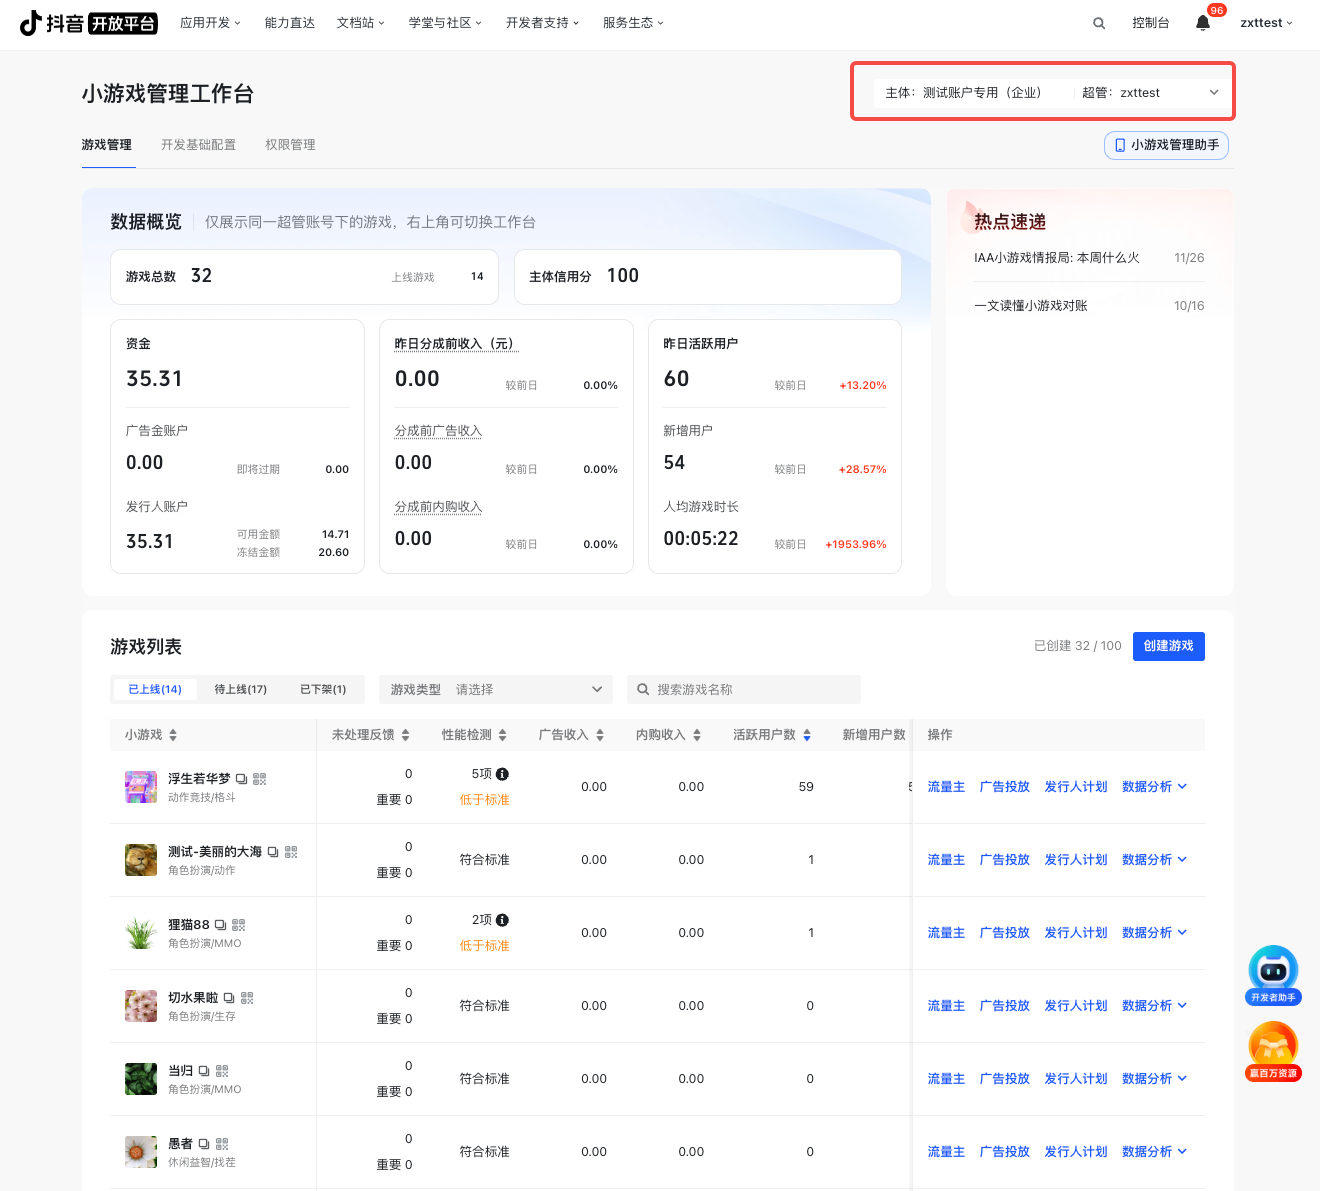
Task: Open the 应用开发 top menu
Action: 210,23
